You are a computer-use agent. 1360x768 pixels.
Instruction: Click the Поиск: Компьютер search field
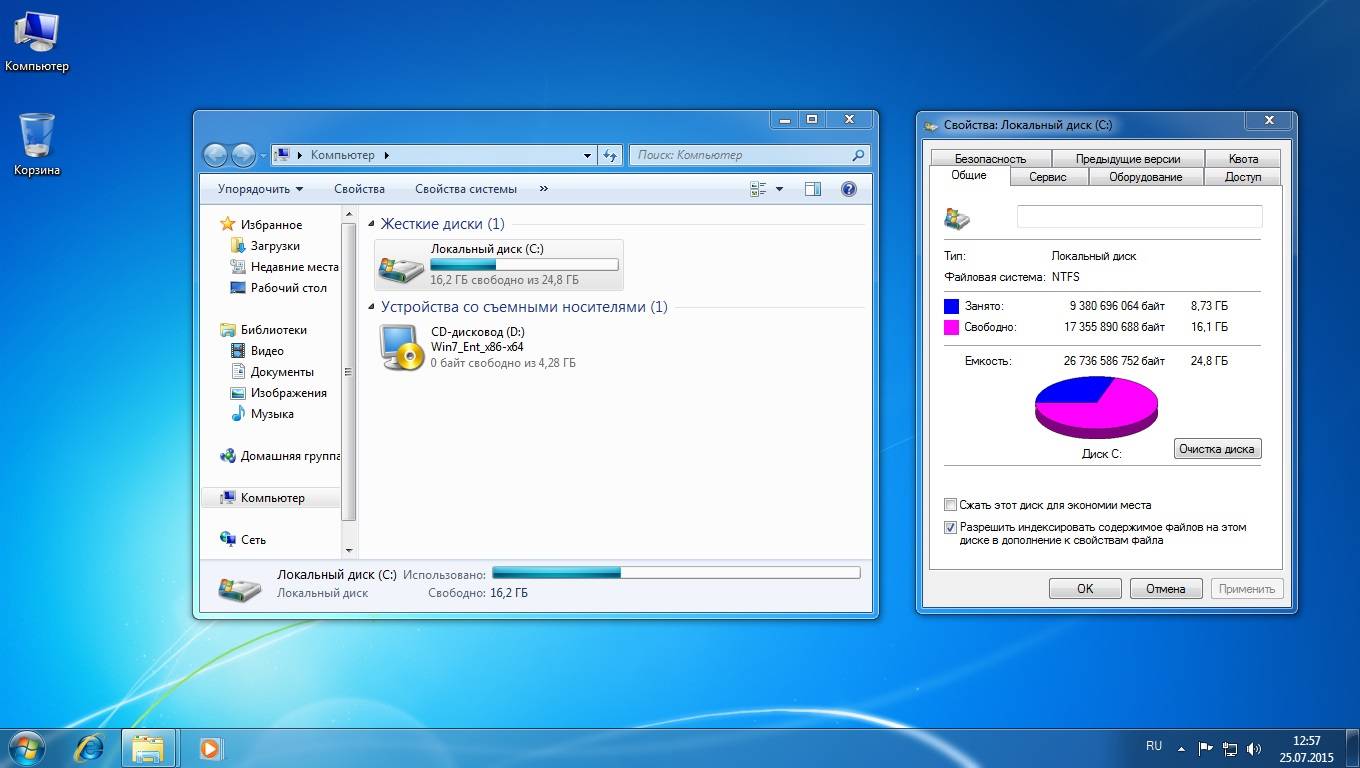pos(740,155)
